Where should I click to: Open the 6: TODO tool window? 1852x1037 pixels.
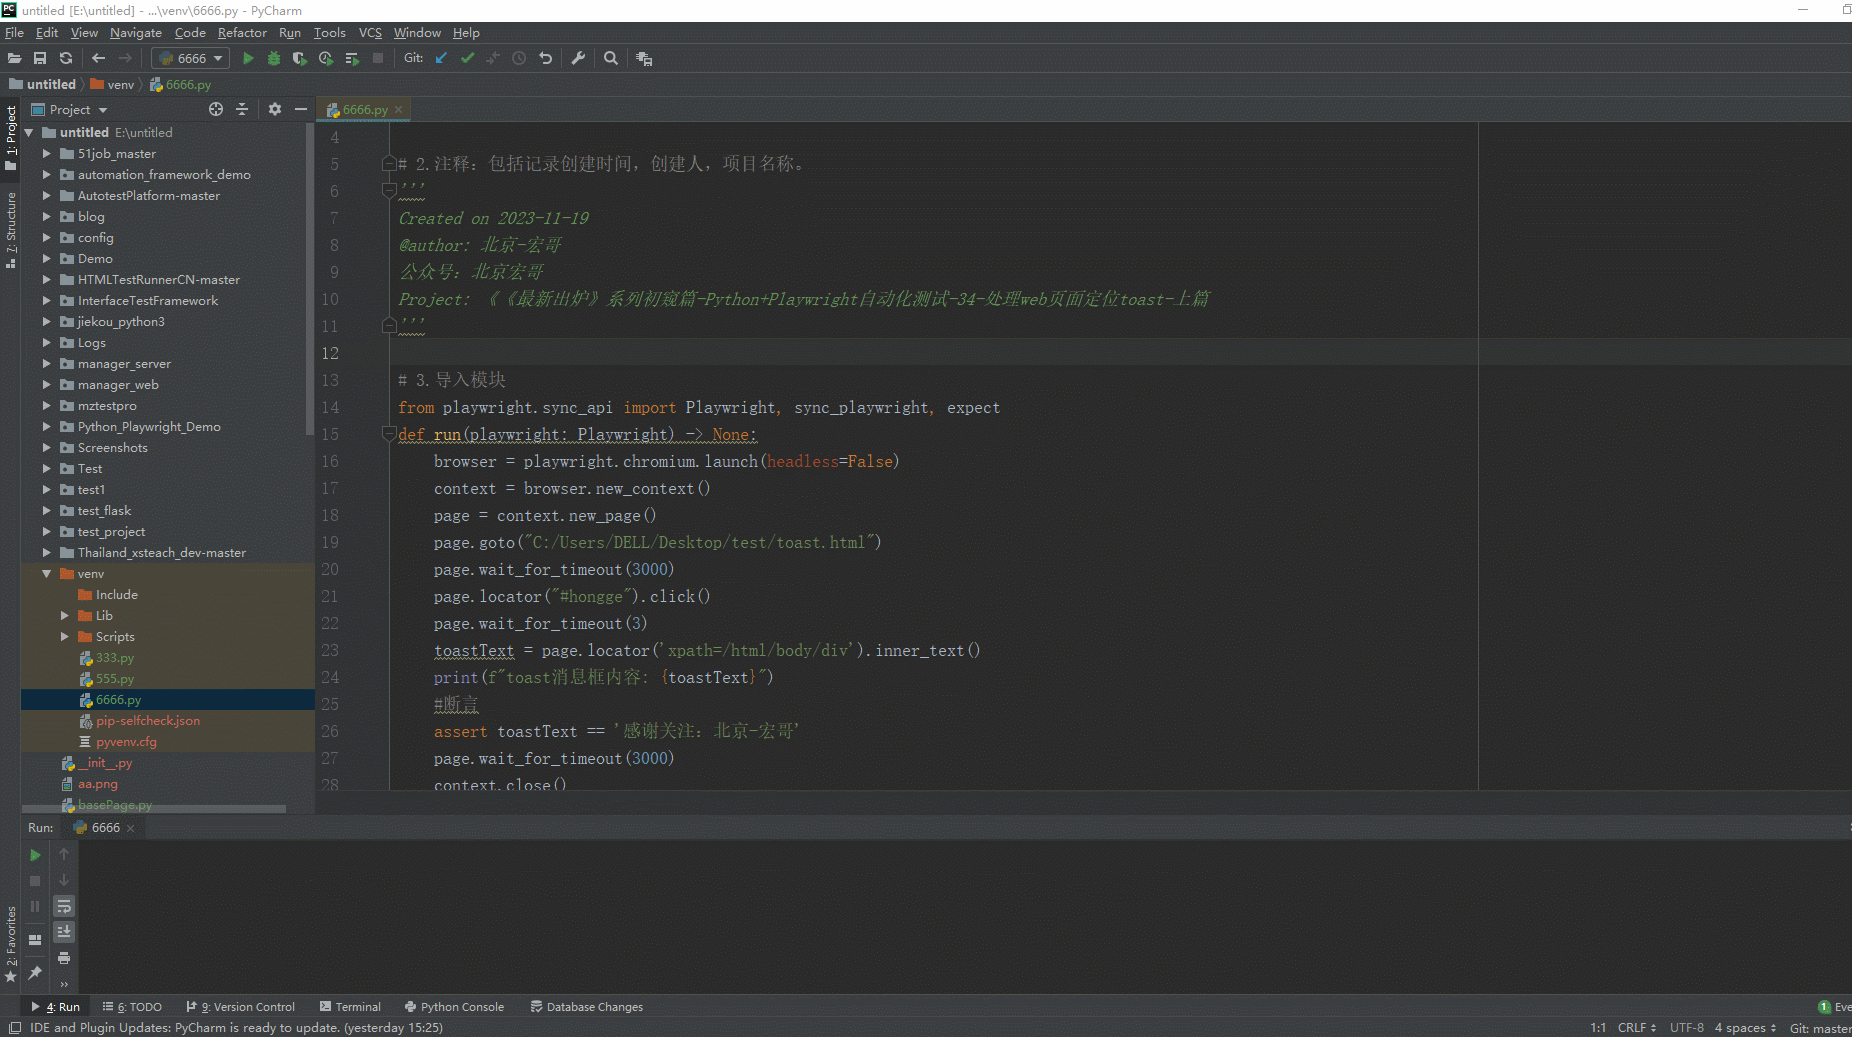132,1007
